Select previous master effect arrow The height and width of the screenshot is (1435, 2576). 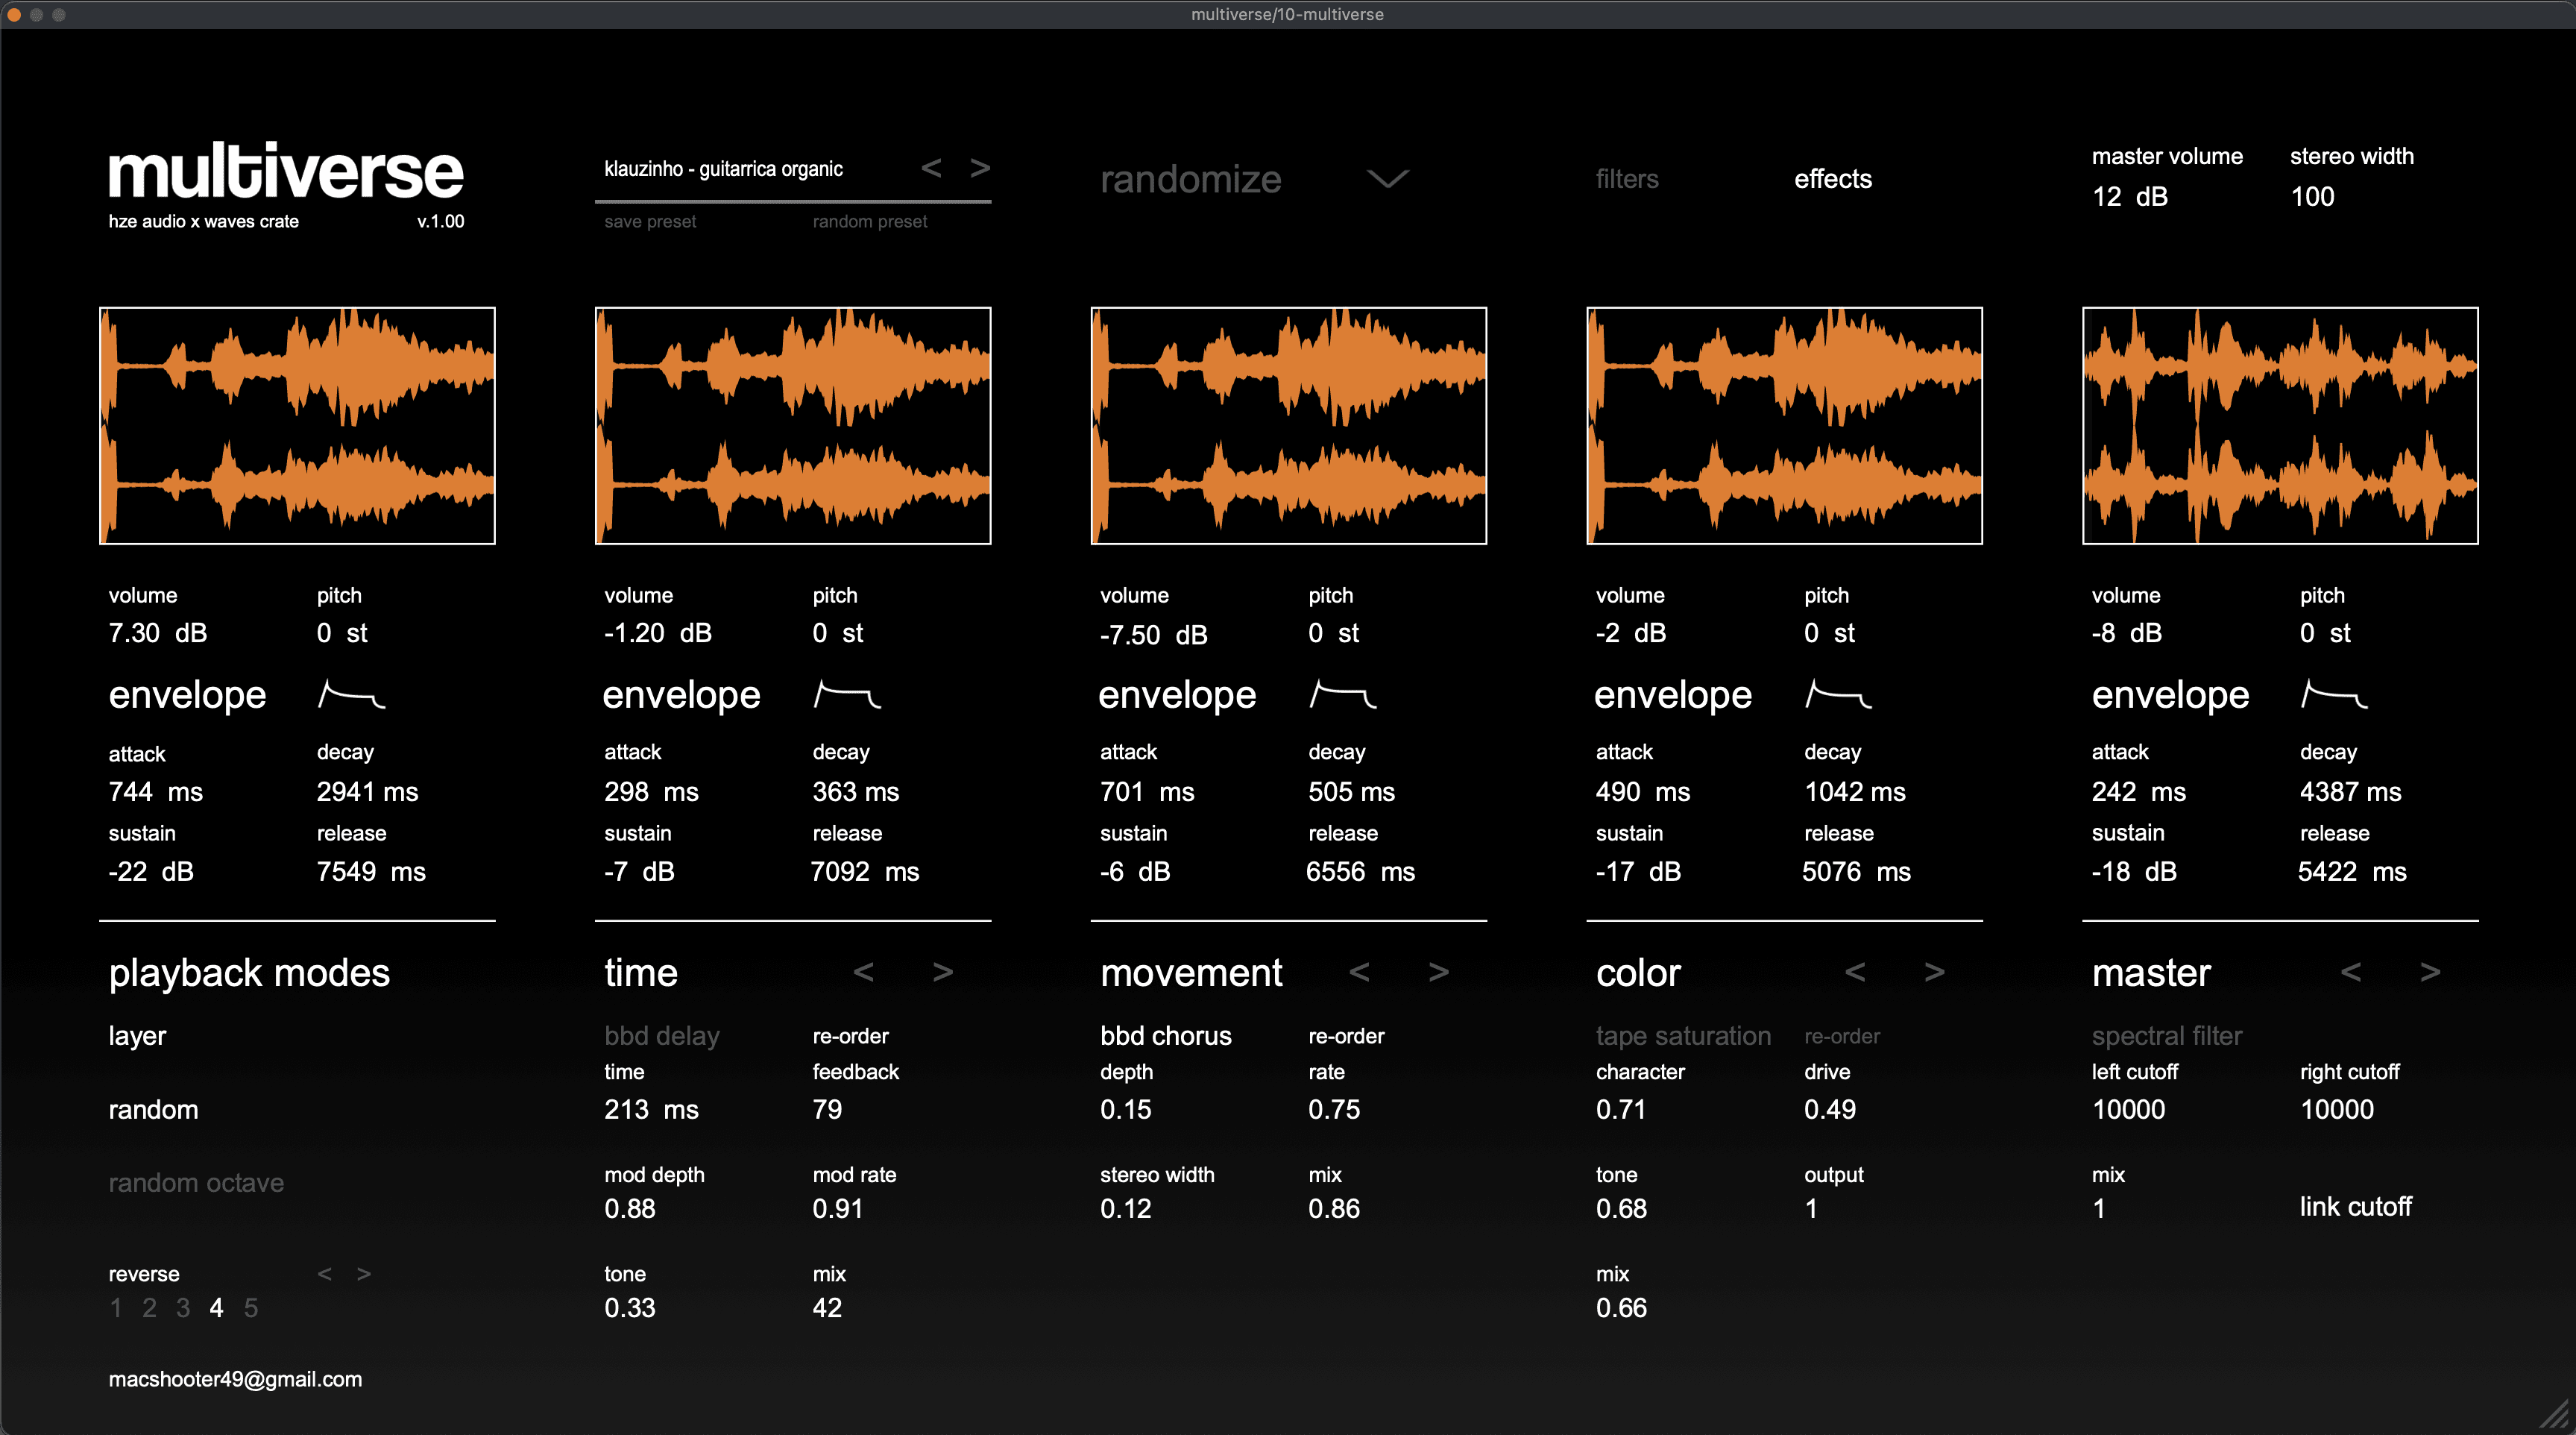click(x=2351, y=972)
